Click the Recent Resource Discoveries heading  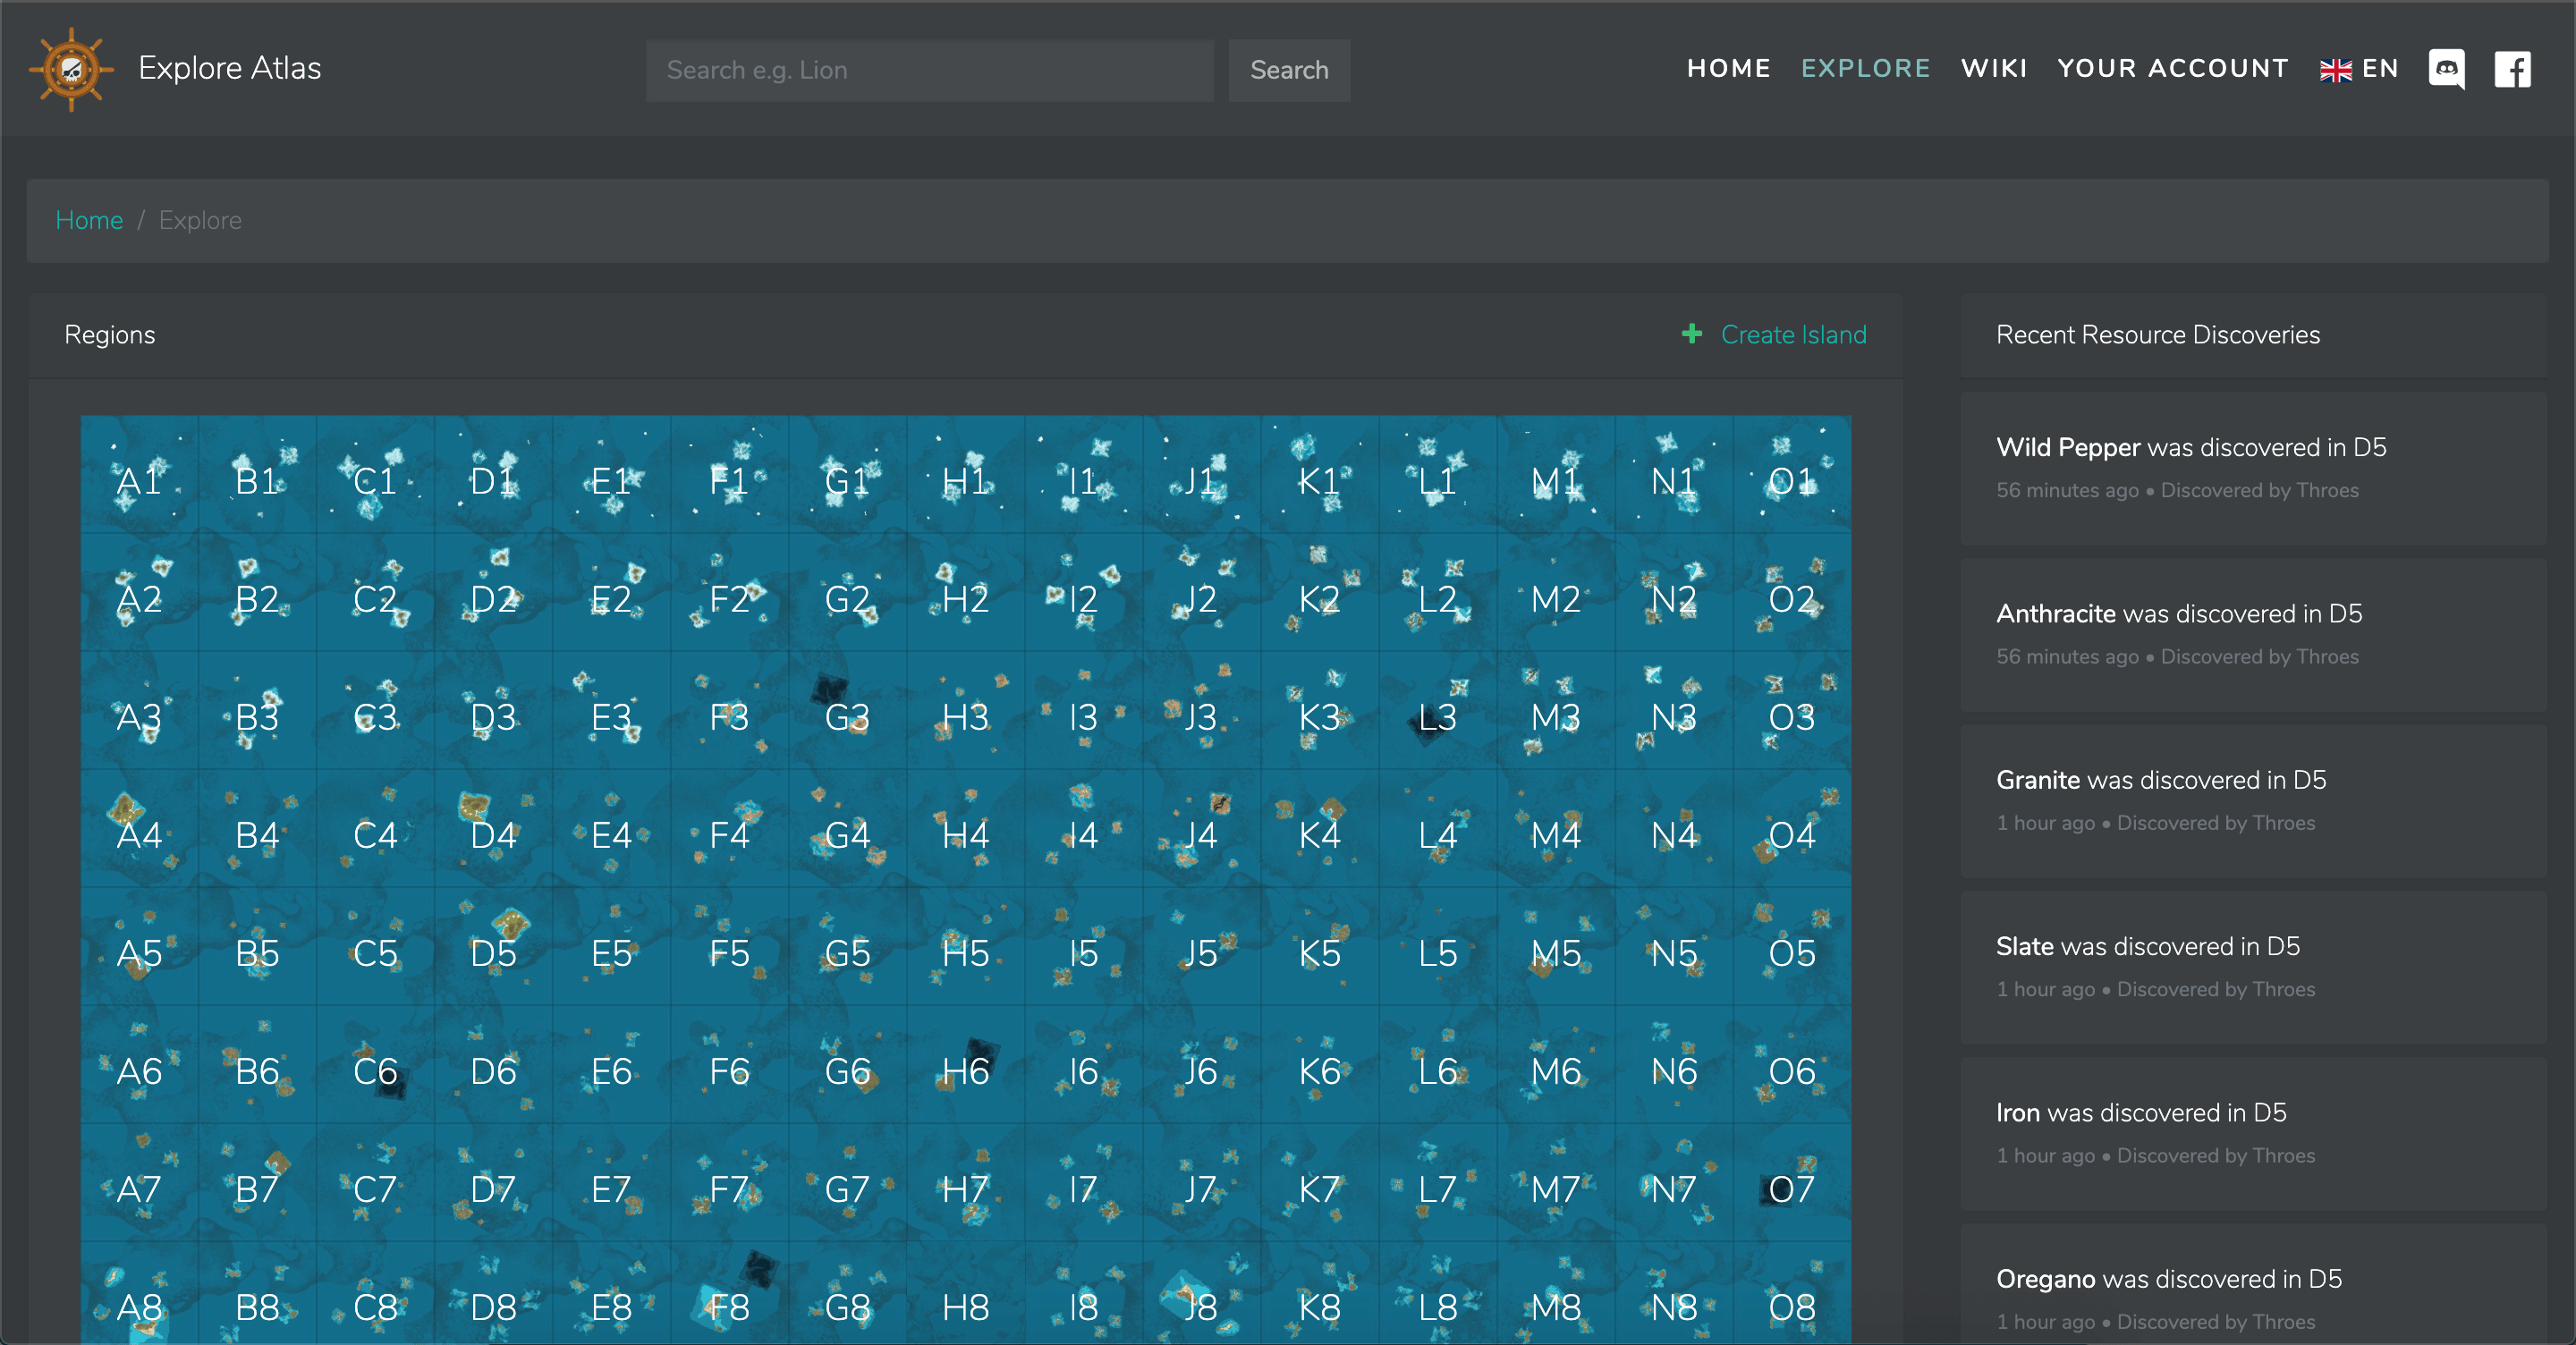(2157, 334)
